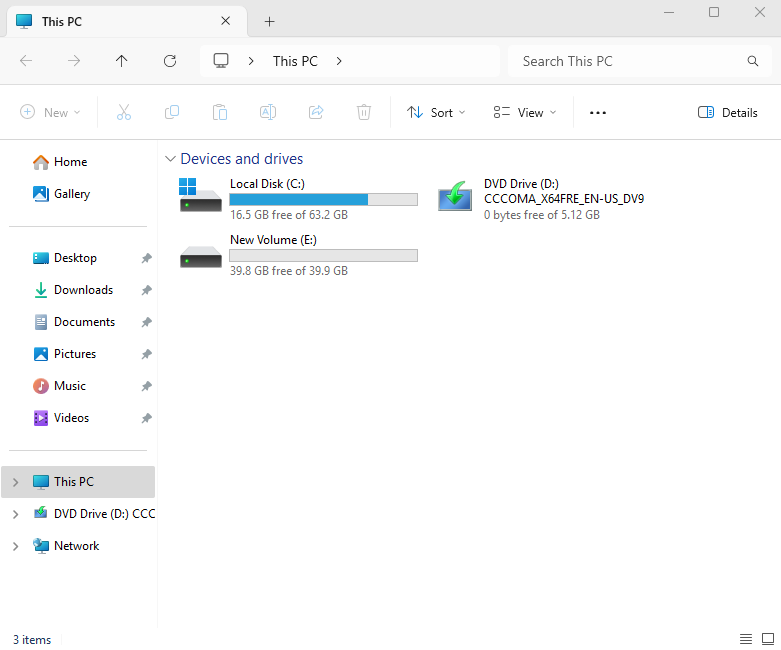Select the DVD Drive (D:) icon

click(456, 197)
